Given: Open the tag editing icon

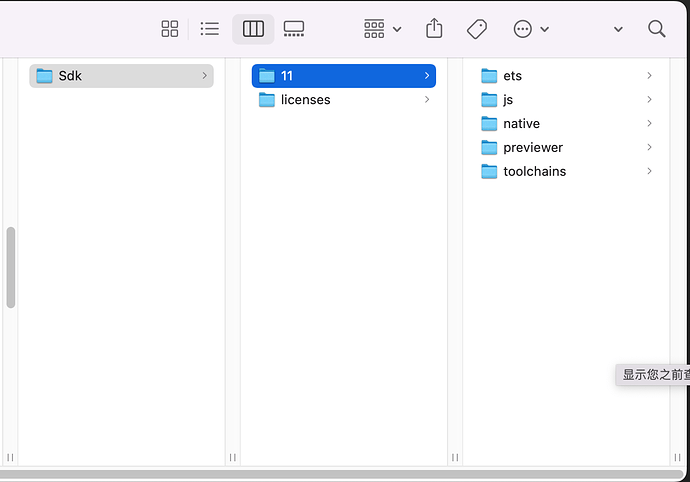Looking at the screenshot, I should pyautogui.click(x=477, y=29).
